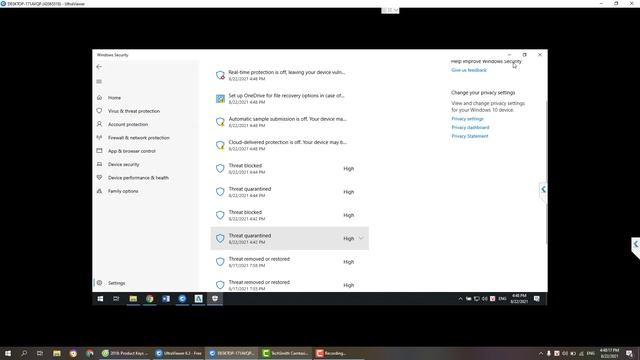Open the Home page in sidebar
This screenshot has width=640, height=360.
pyautogui.click(x=114, y=98)
